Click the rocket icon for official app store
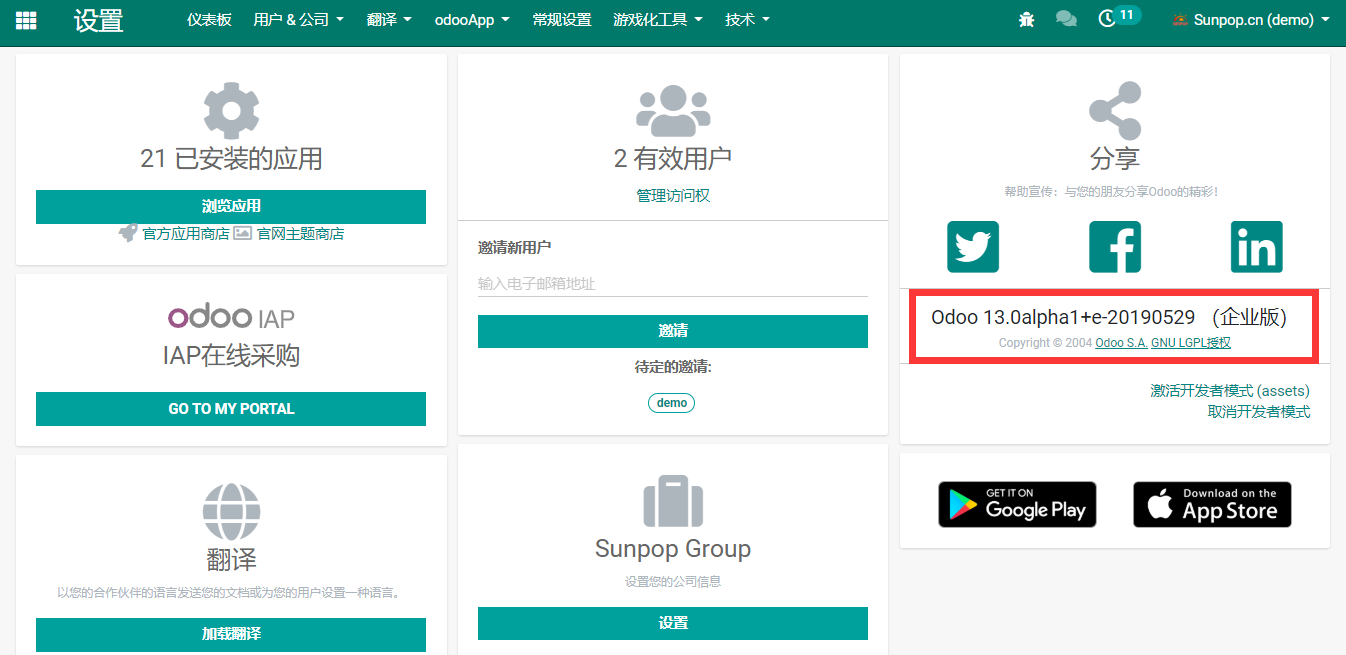 point(128,233)
